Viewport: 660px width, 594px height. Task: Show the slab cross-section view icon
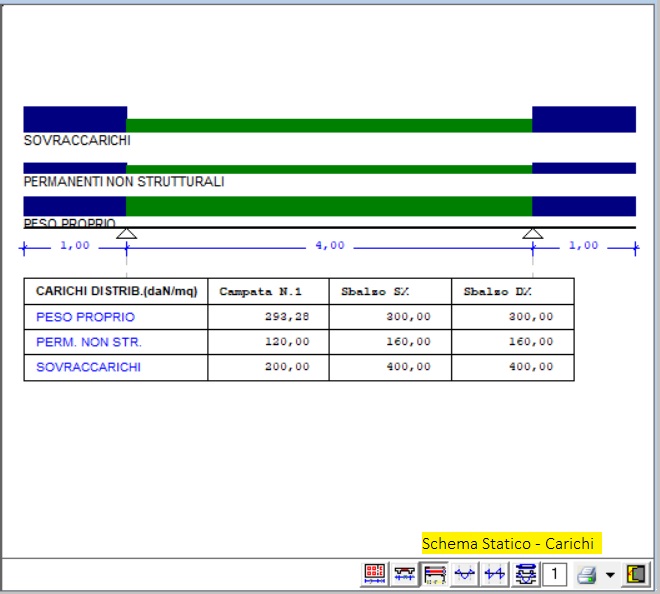[x=405, y=574]
